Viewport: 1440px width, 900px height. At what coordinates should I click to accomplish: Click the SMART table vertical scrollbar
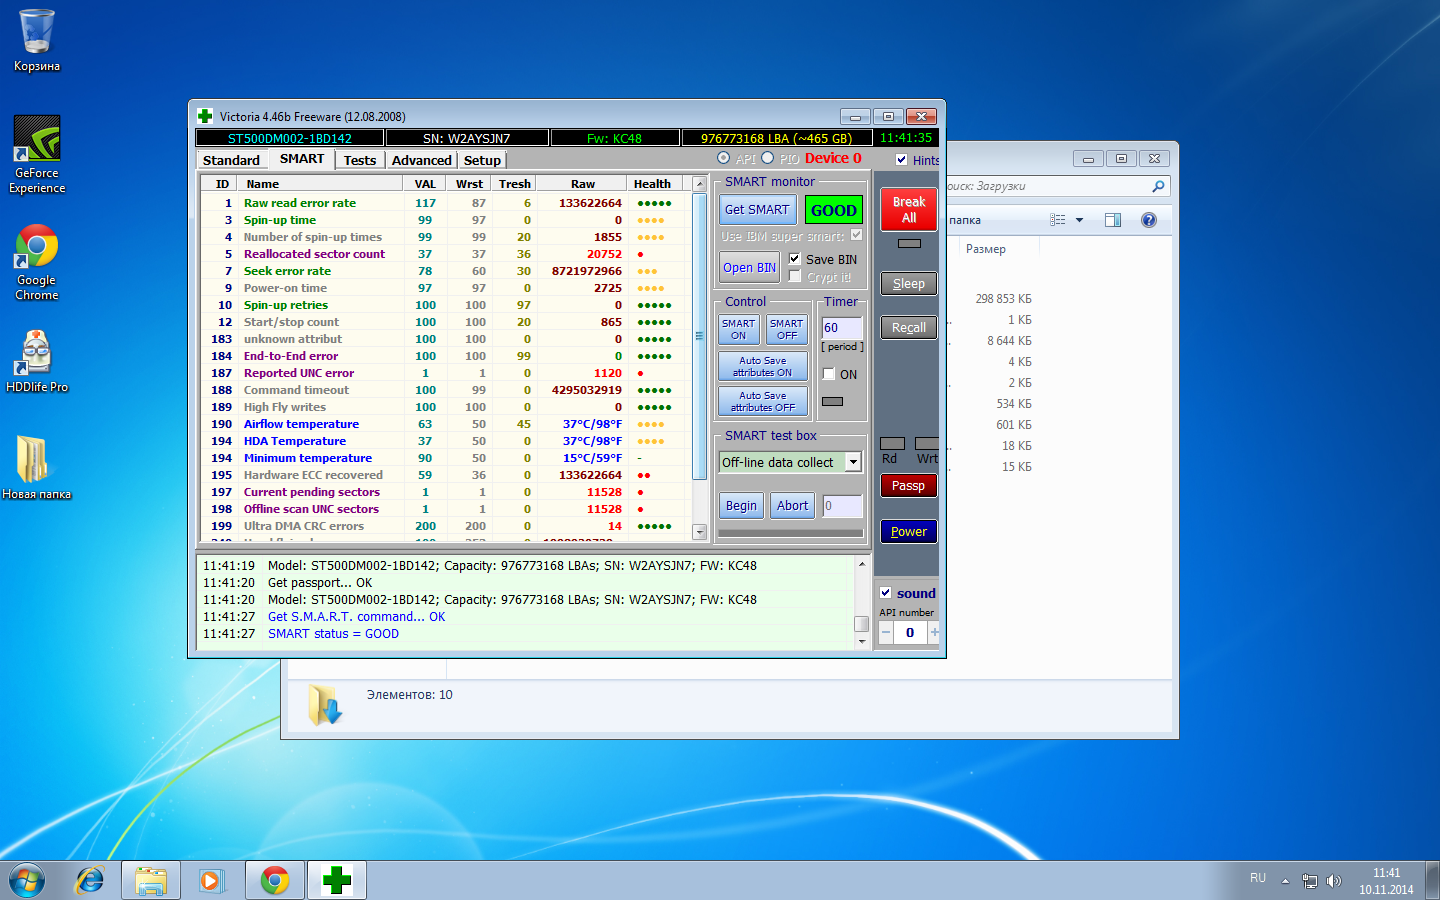click(700, 358)
